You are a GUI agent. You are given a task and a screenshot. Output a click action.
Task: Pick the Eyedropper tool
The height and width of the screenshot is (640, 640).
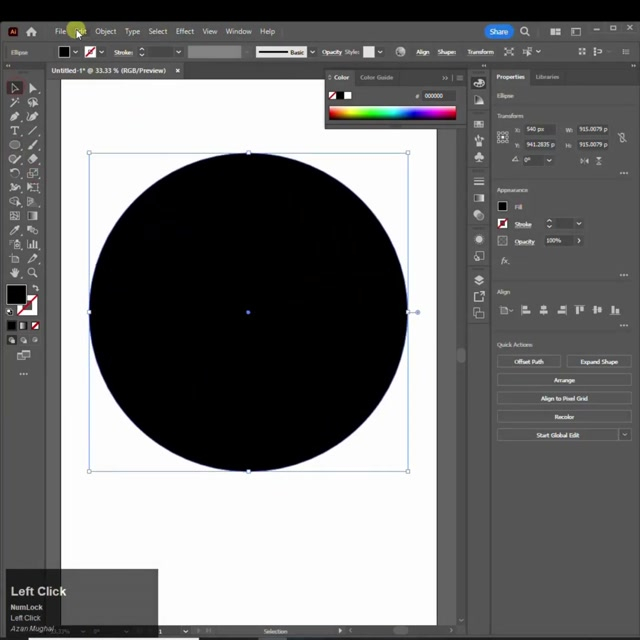15,230
